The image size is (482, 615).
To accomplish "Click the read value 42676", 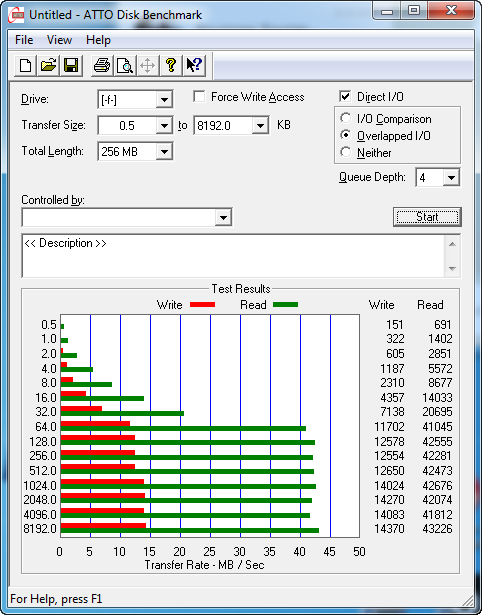I will [437, 486].
